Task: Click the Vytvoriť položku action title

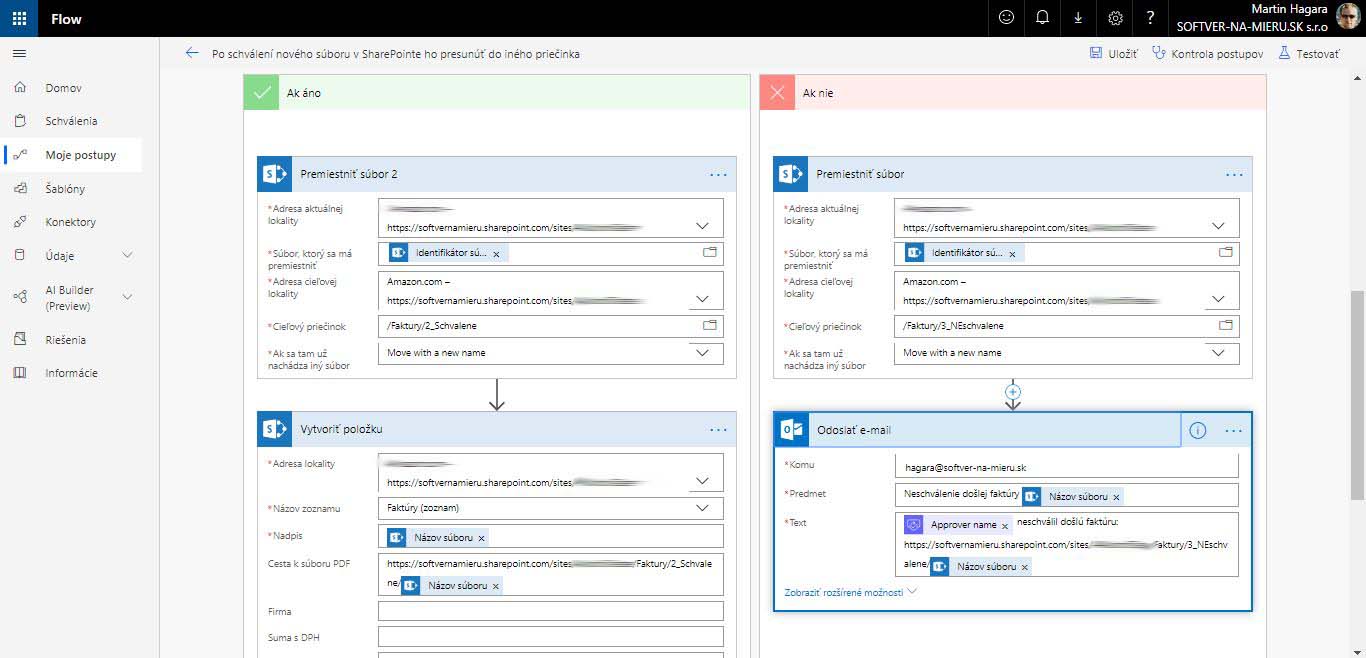Action: (x=341, y=430)
